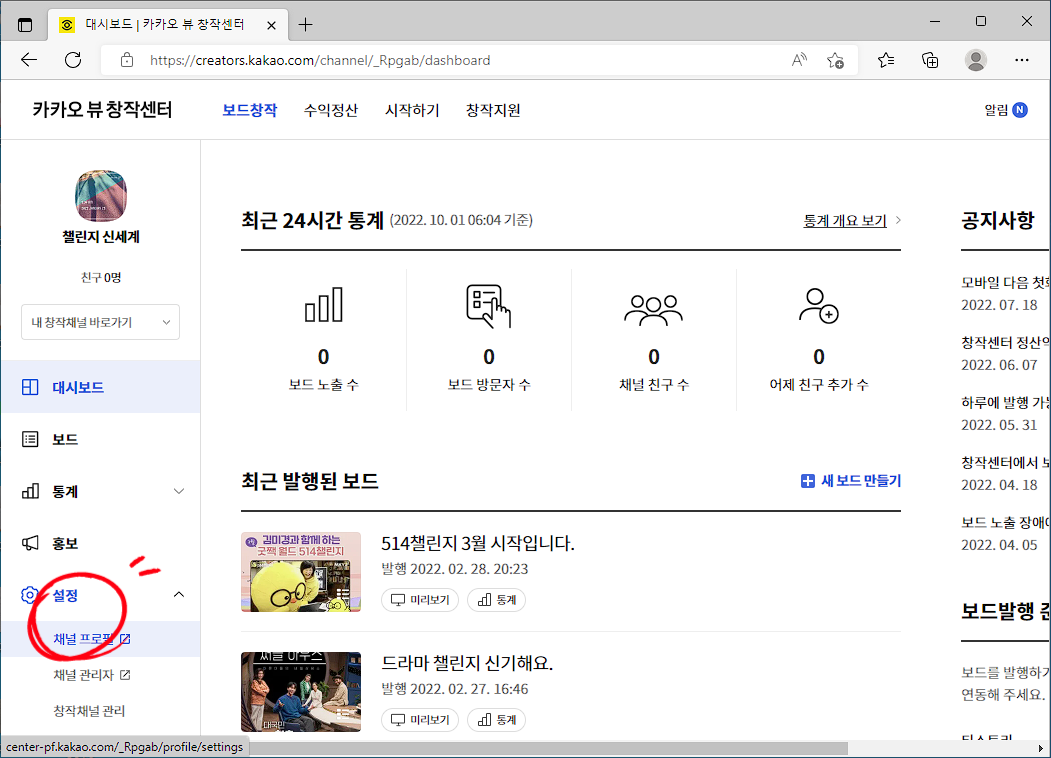Click the browser back arrow
Viewport: 1051px width, 758px height.
click(29, 60)
